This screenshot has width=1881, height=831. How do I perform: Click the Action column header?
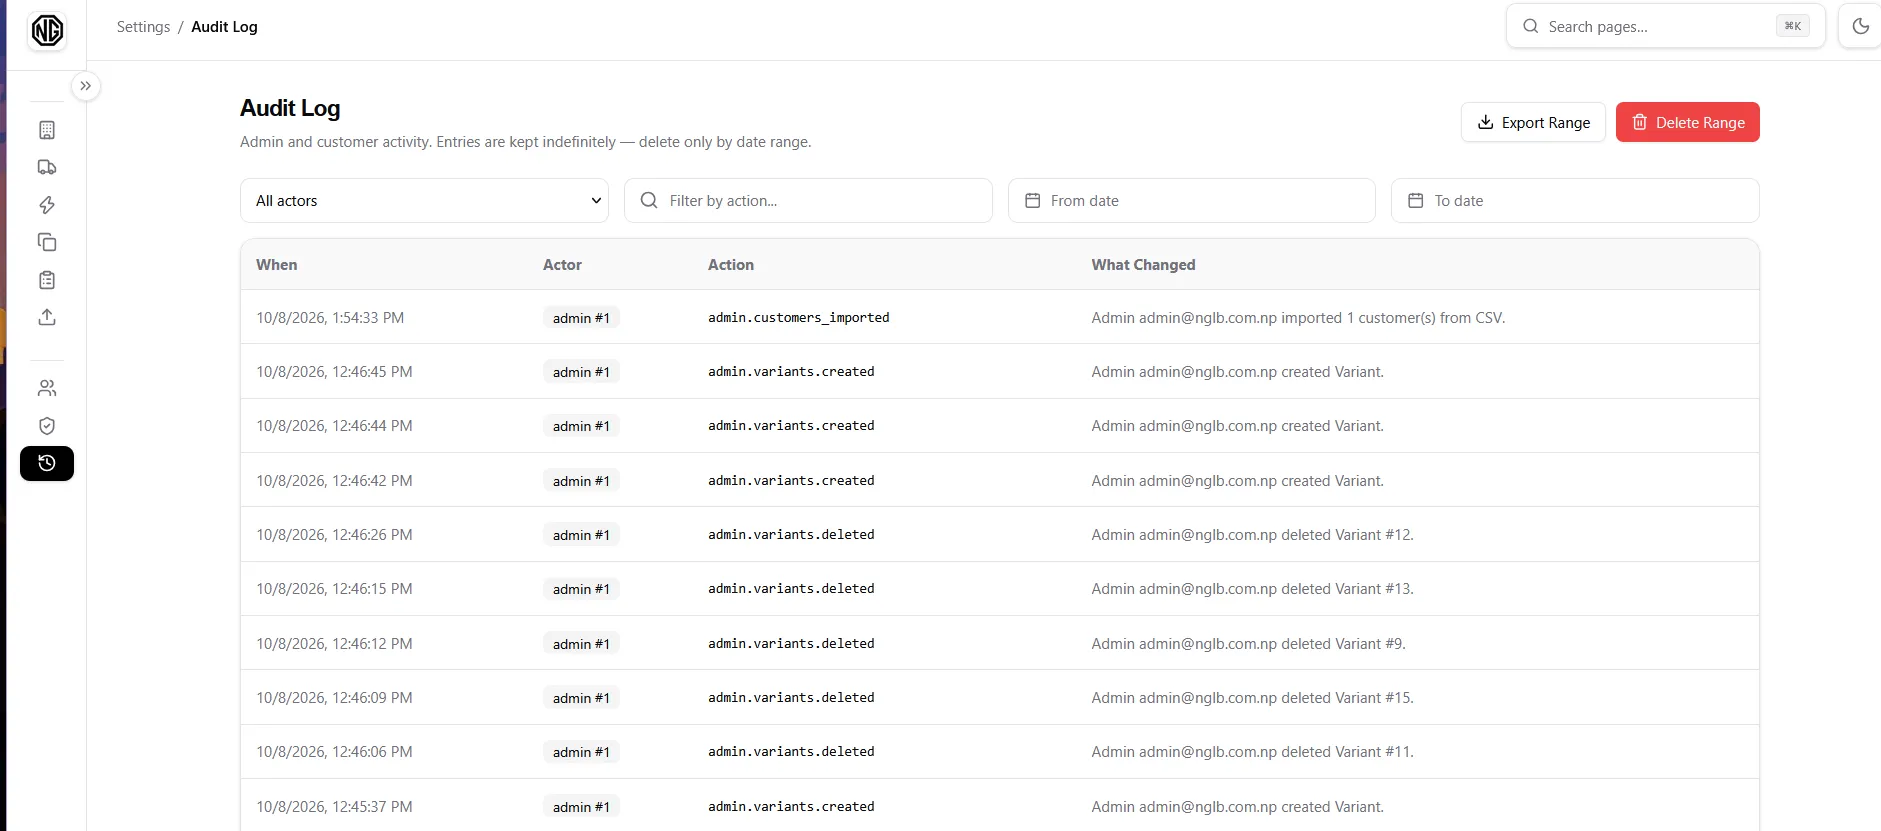pyautogui.click(x=731, y=264)
